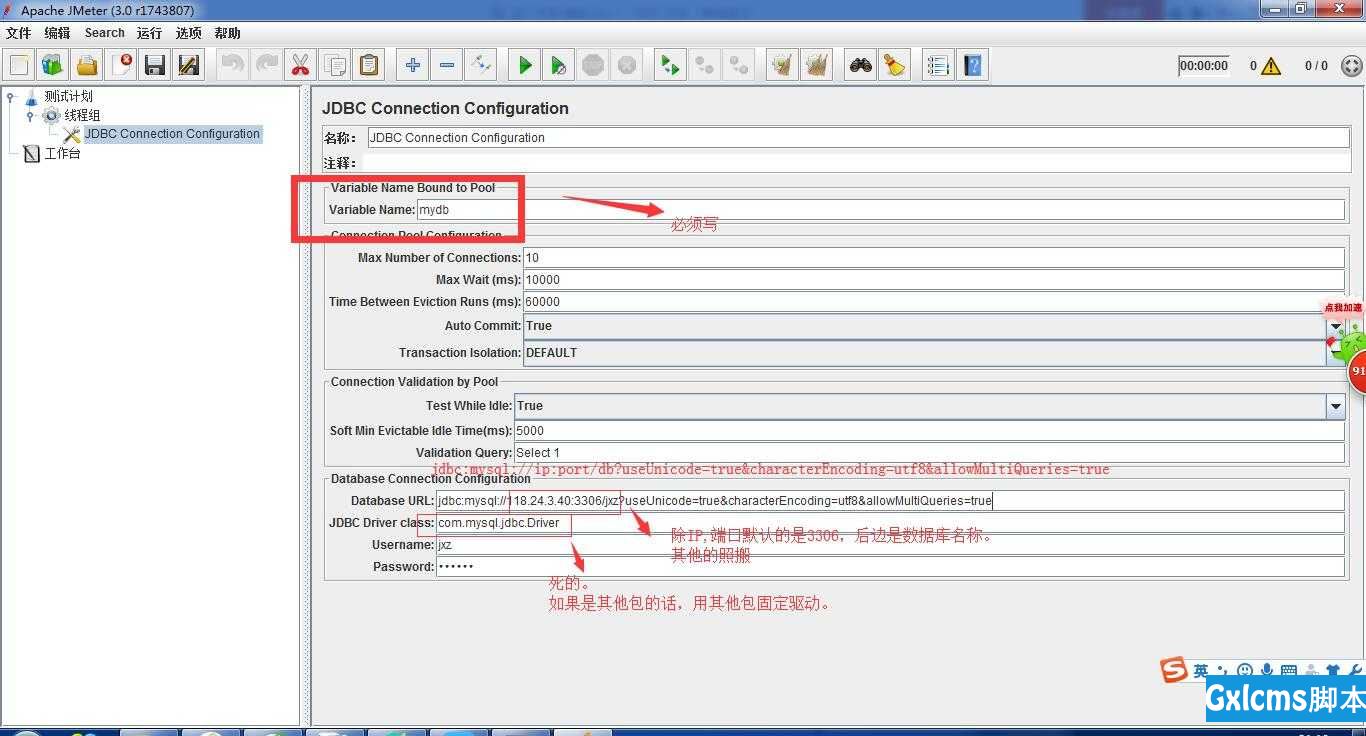This screenshot has width=1366, height=736.
Task: Click the Database URL field
Action: pyautogui.click(x=890, y=501)
